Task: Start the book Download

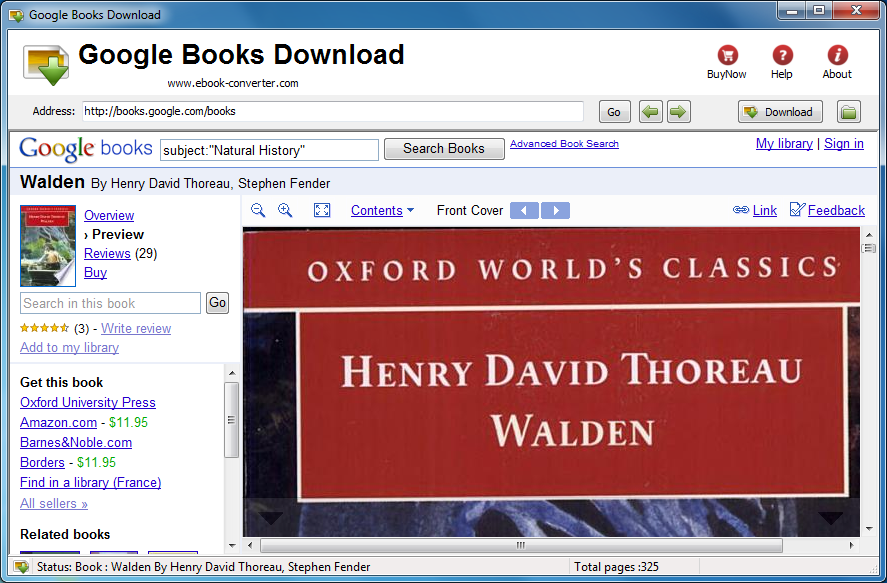Action: pos(780,112)
